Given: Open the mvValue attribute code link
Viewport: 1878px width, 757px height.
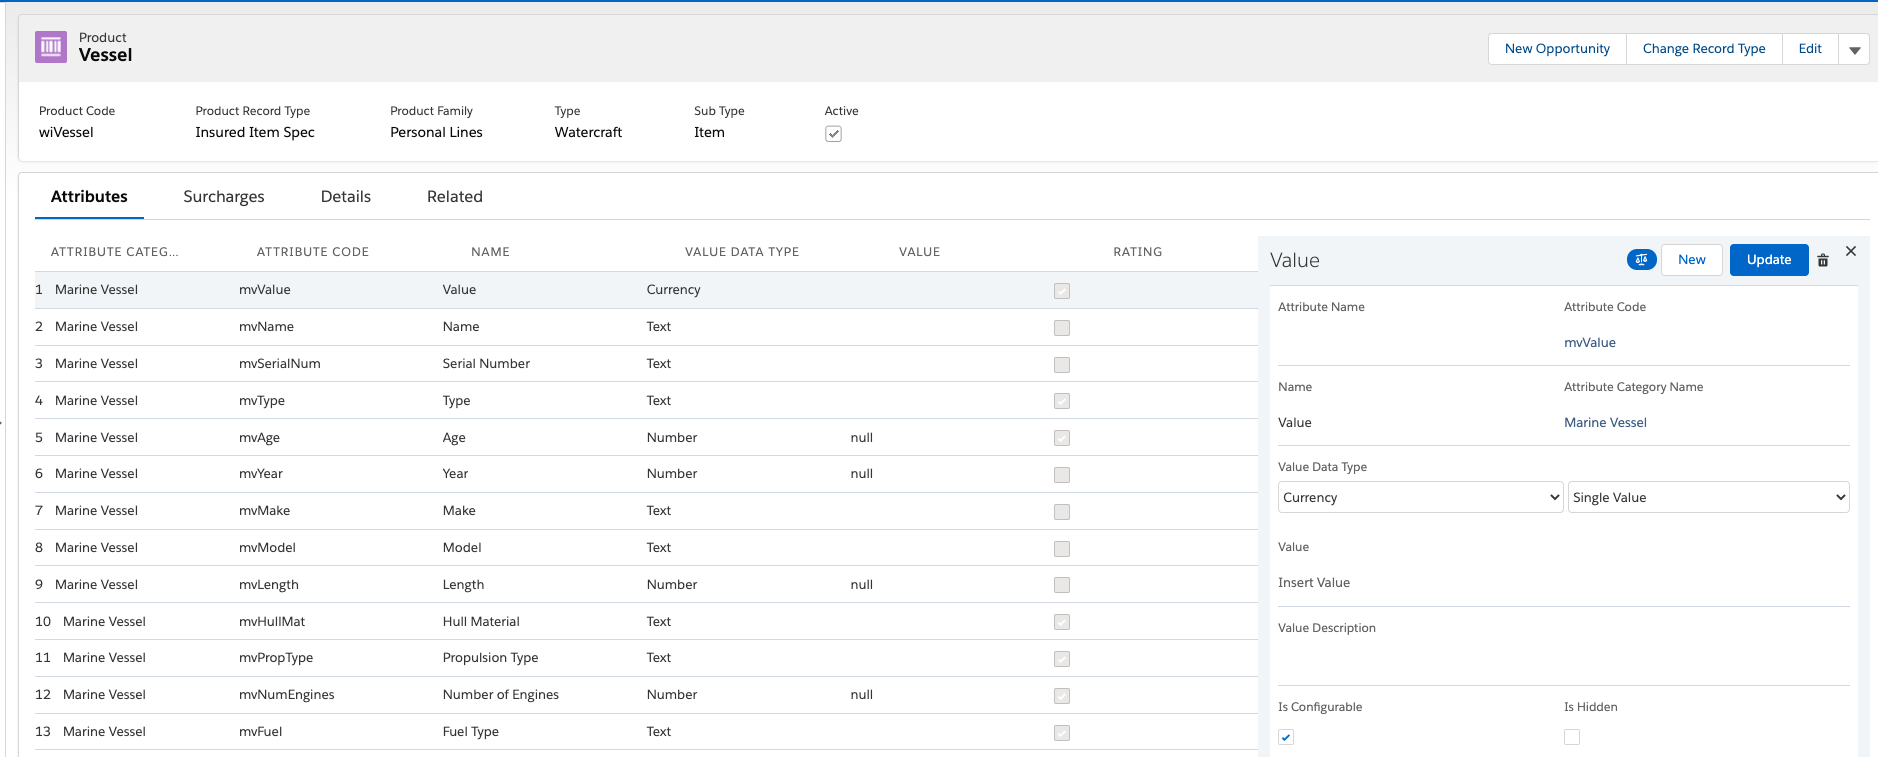Looking at the screenshot, I should coord(1590,342).
